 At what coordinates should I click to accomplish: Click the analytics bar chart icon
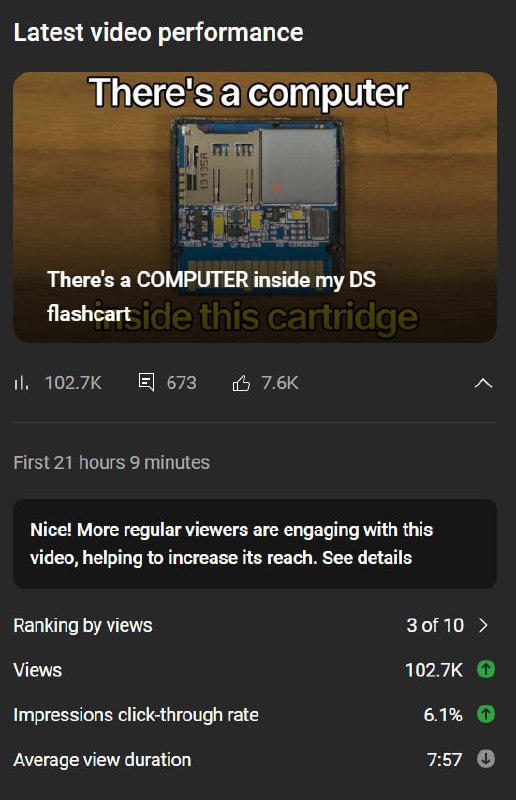click(21, 383)
